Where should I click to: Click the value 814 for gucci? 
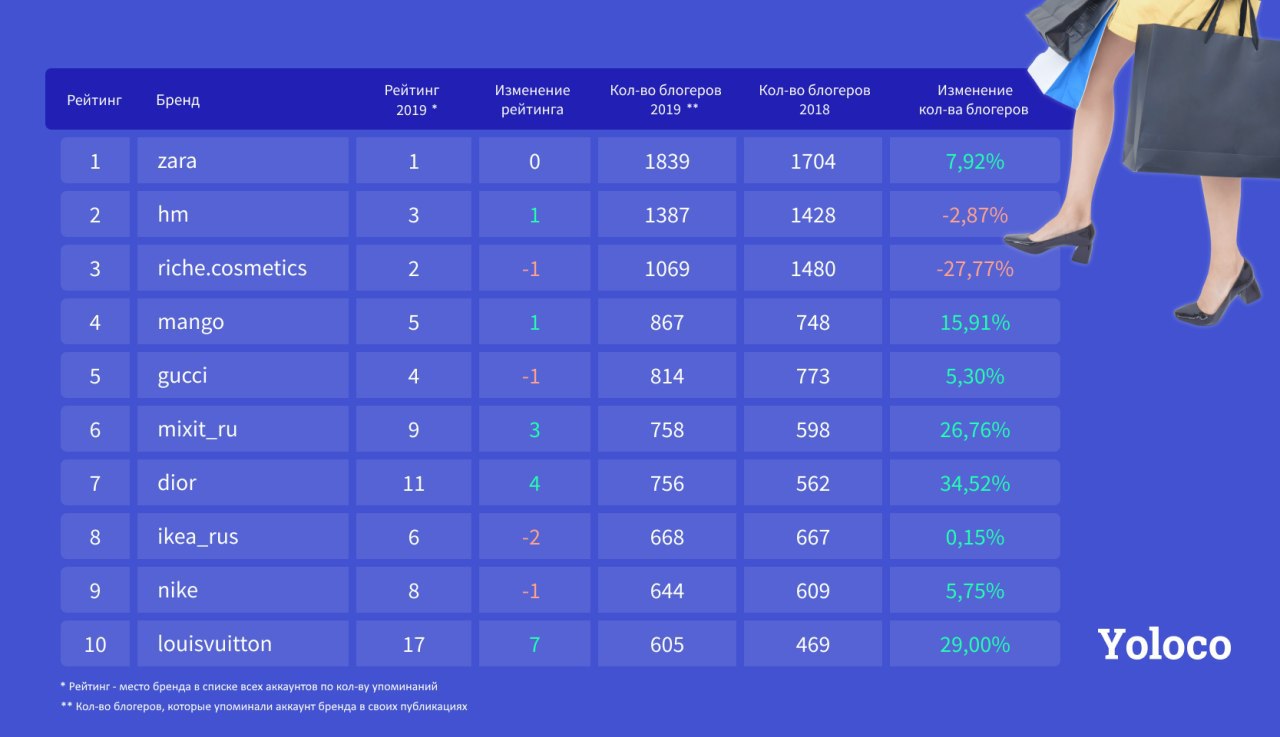pos(667,375)
